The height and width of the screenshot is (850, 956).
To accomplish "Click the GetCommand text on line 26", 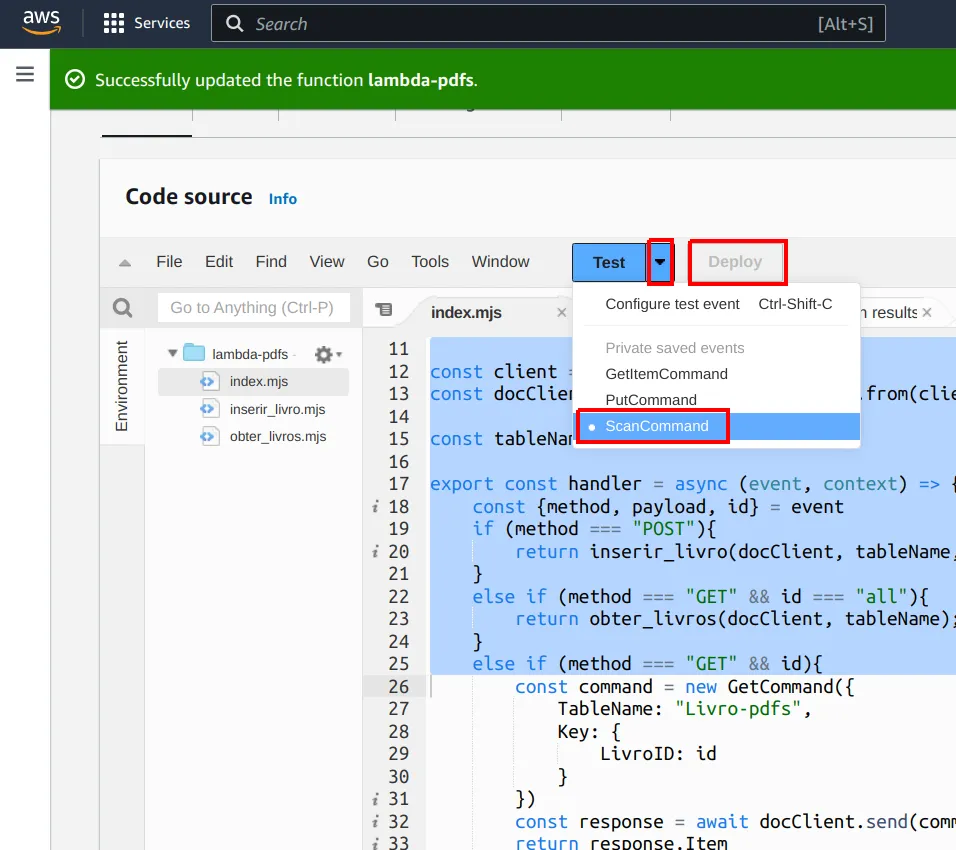I will (780, 687).
